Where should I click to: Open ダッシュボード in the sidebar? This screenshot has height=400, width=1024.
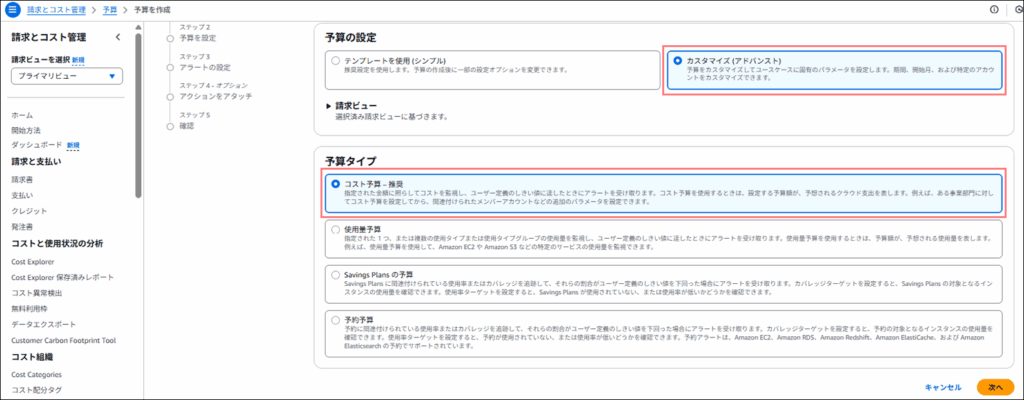click(x=37, y=145)
